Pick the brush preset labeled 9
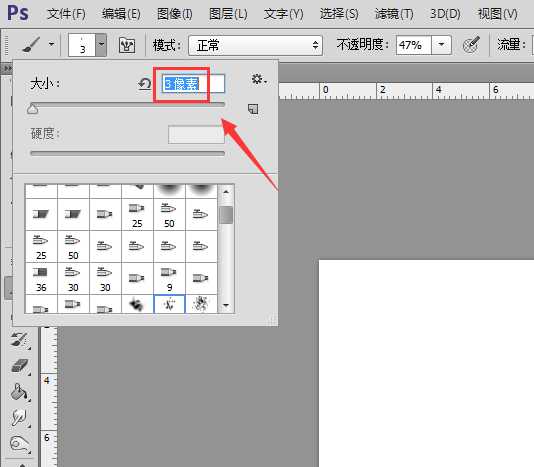Screen dimensions: 534x467 [169, 279]
